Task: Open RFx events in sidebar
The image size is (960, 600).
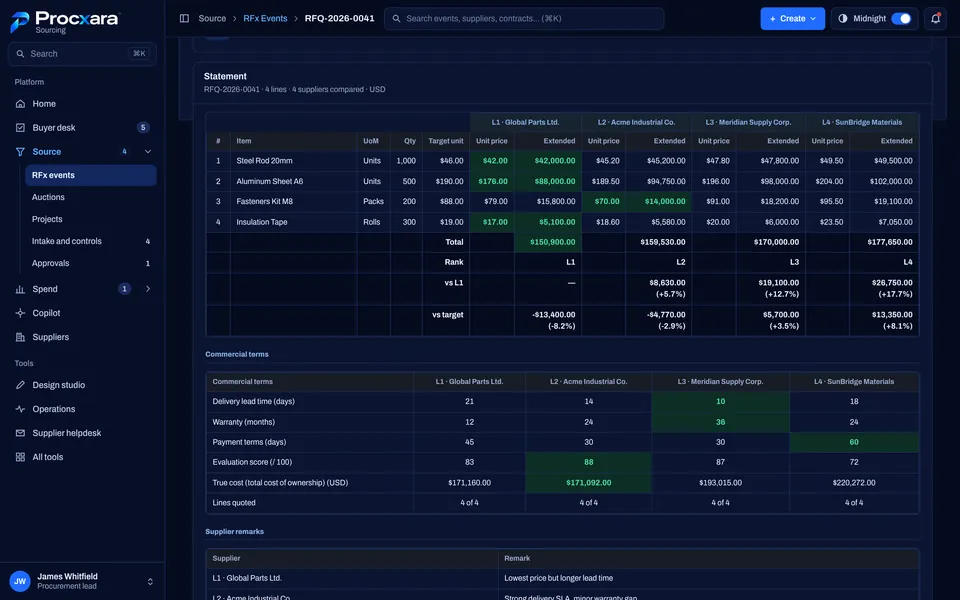Action: 91,175
